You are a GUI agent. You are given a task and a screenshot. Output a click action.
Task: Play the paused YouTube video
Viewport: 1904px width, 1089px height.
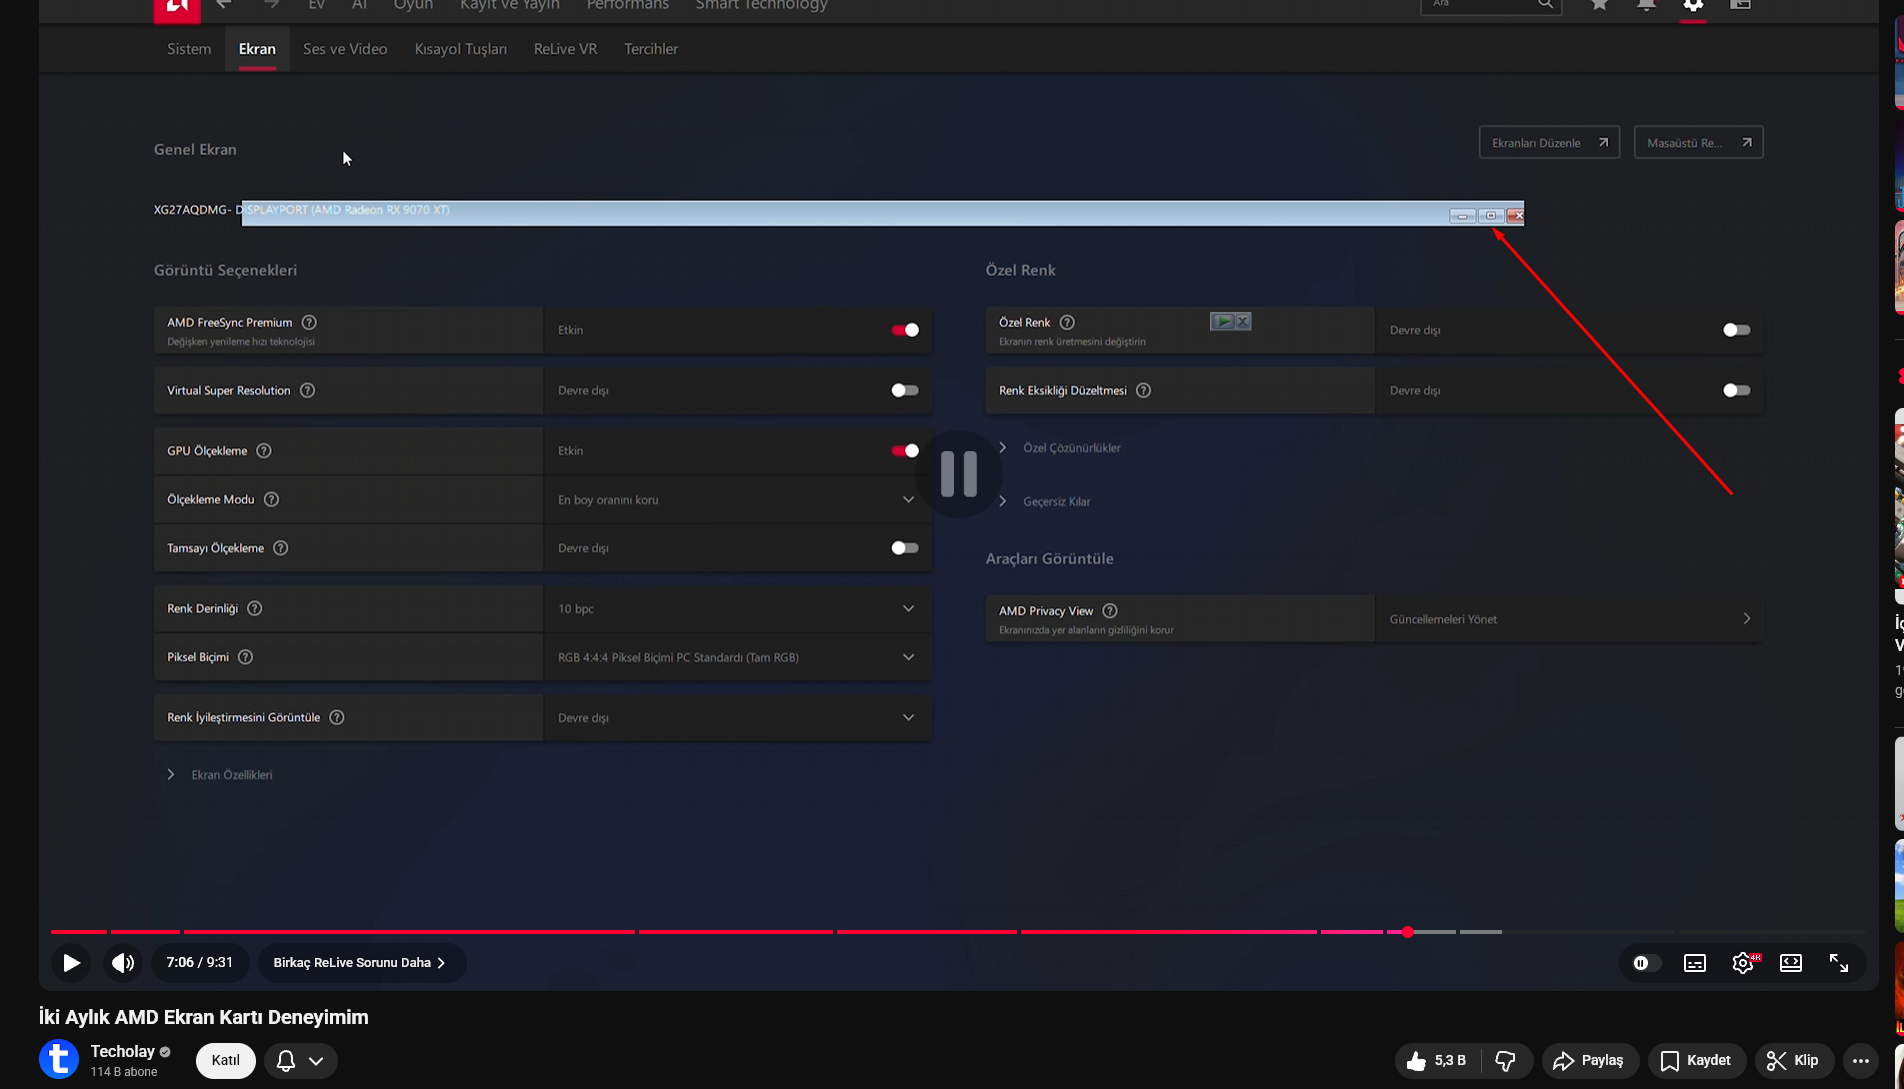(71, 963)
